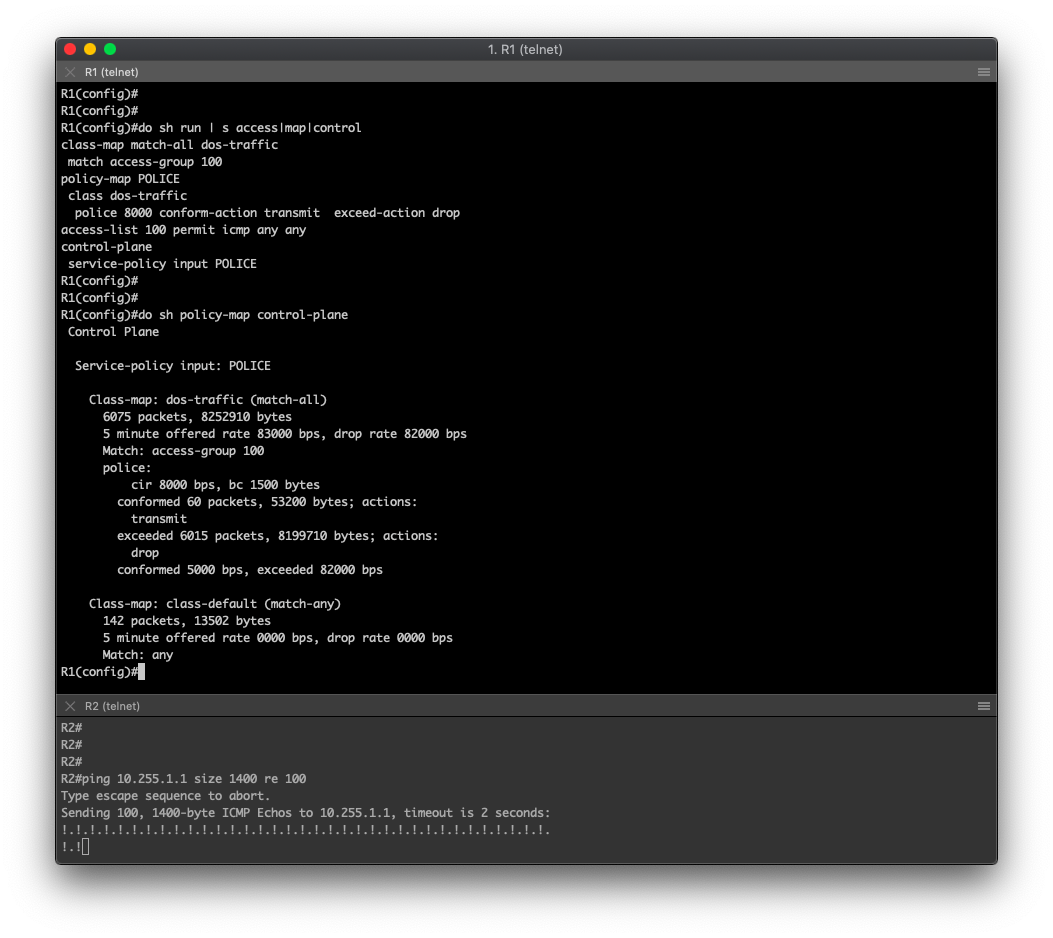Click the access-list 100 permit icmp line

[183, 229]
